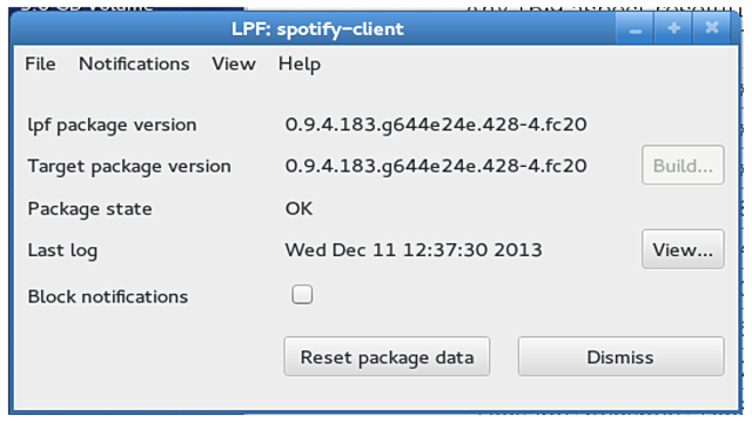Maximize the LPF window with plus icon
The image size is (752, 423).
673,29
